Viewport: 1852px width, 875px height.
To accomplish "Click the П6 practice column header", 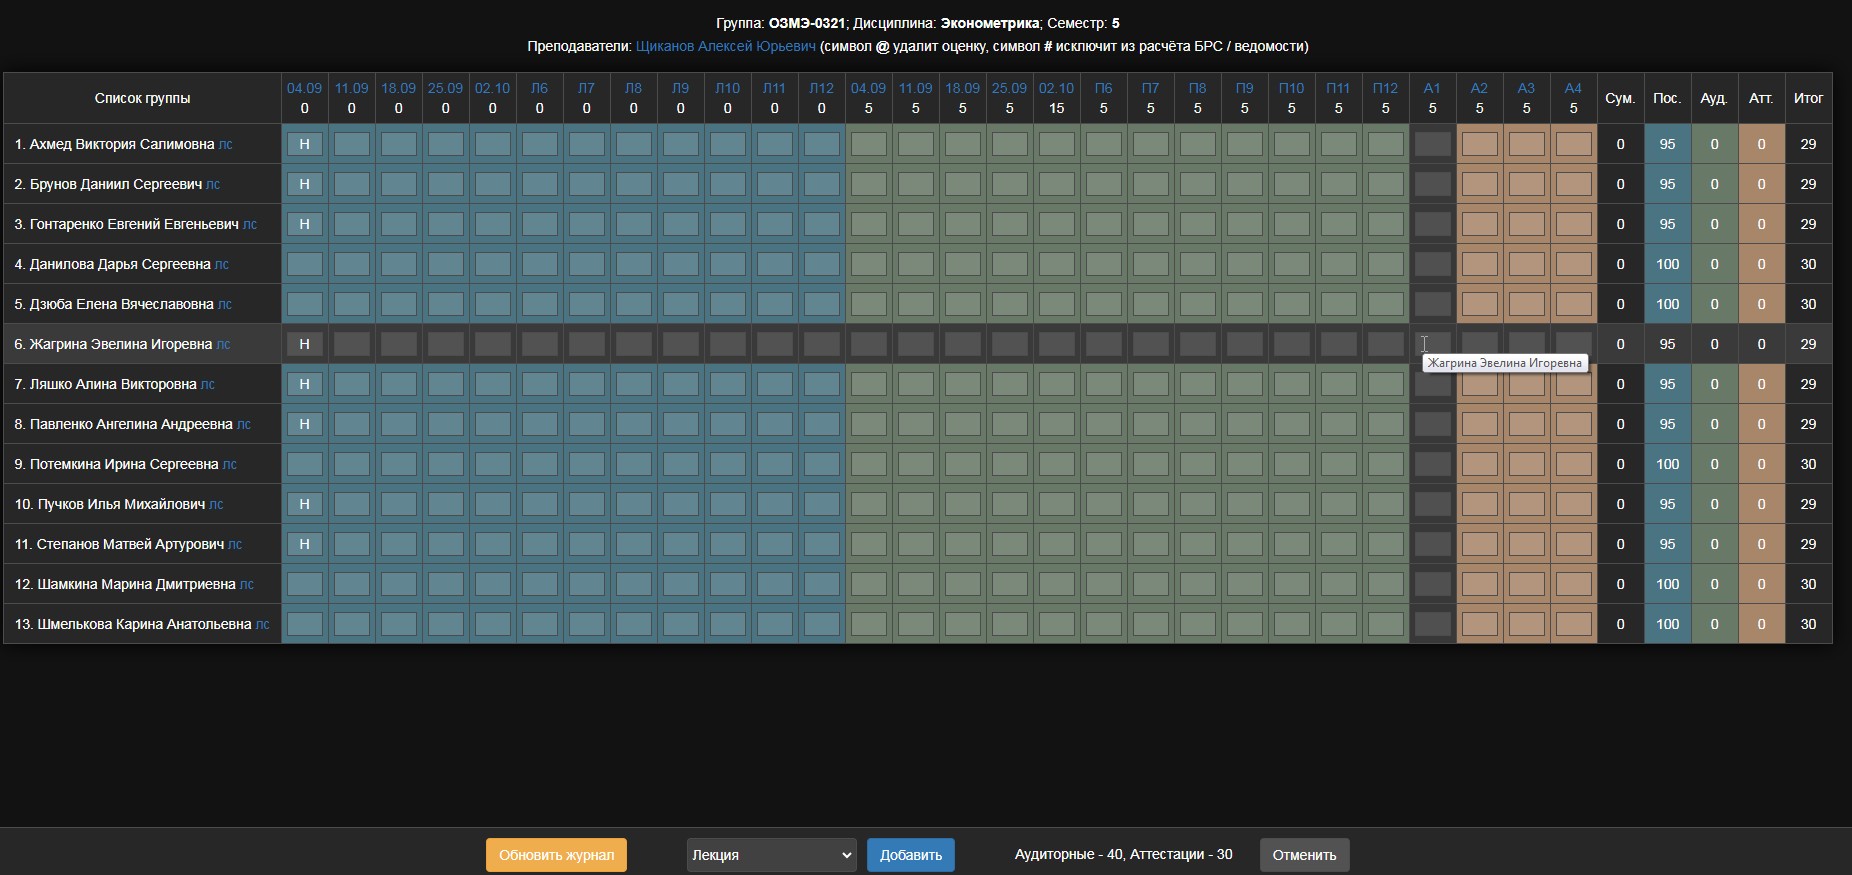I will [1103, 88].
